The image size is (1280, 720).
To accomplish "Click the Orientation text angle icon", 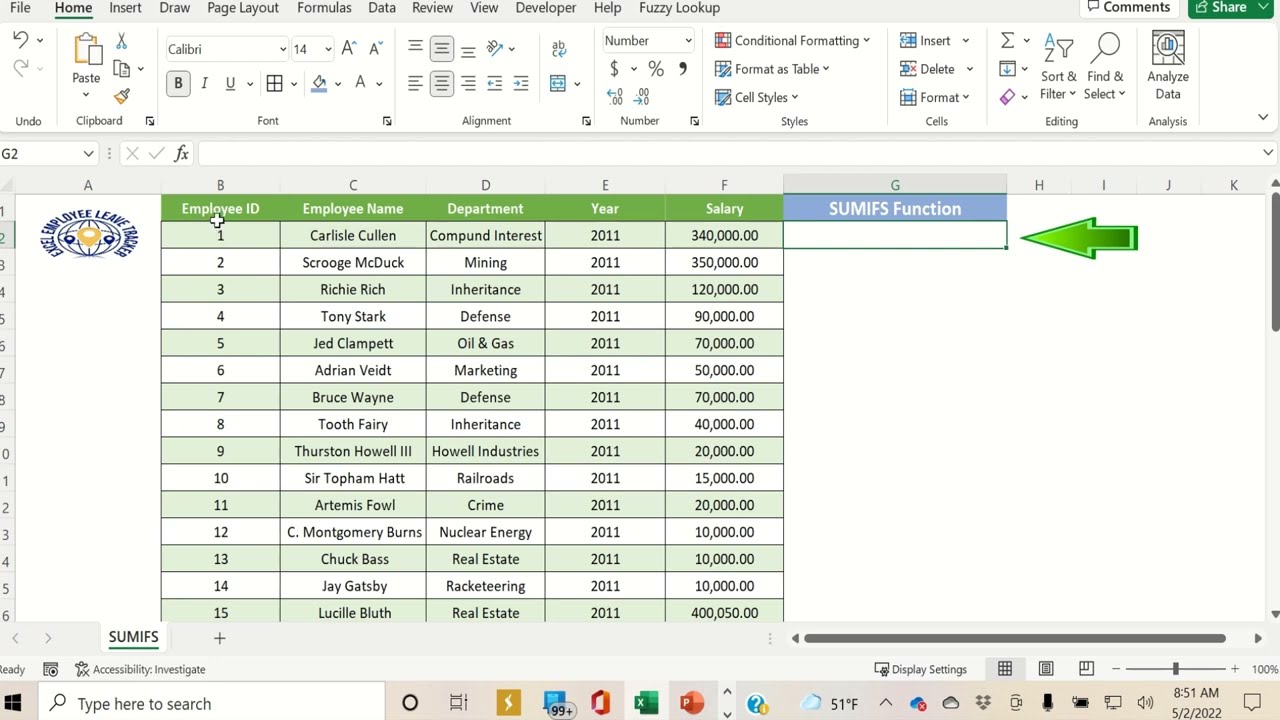I will point(494,48).
